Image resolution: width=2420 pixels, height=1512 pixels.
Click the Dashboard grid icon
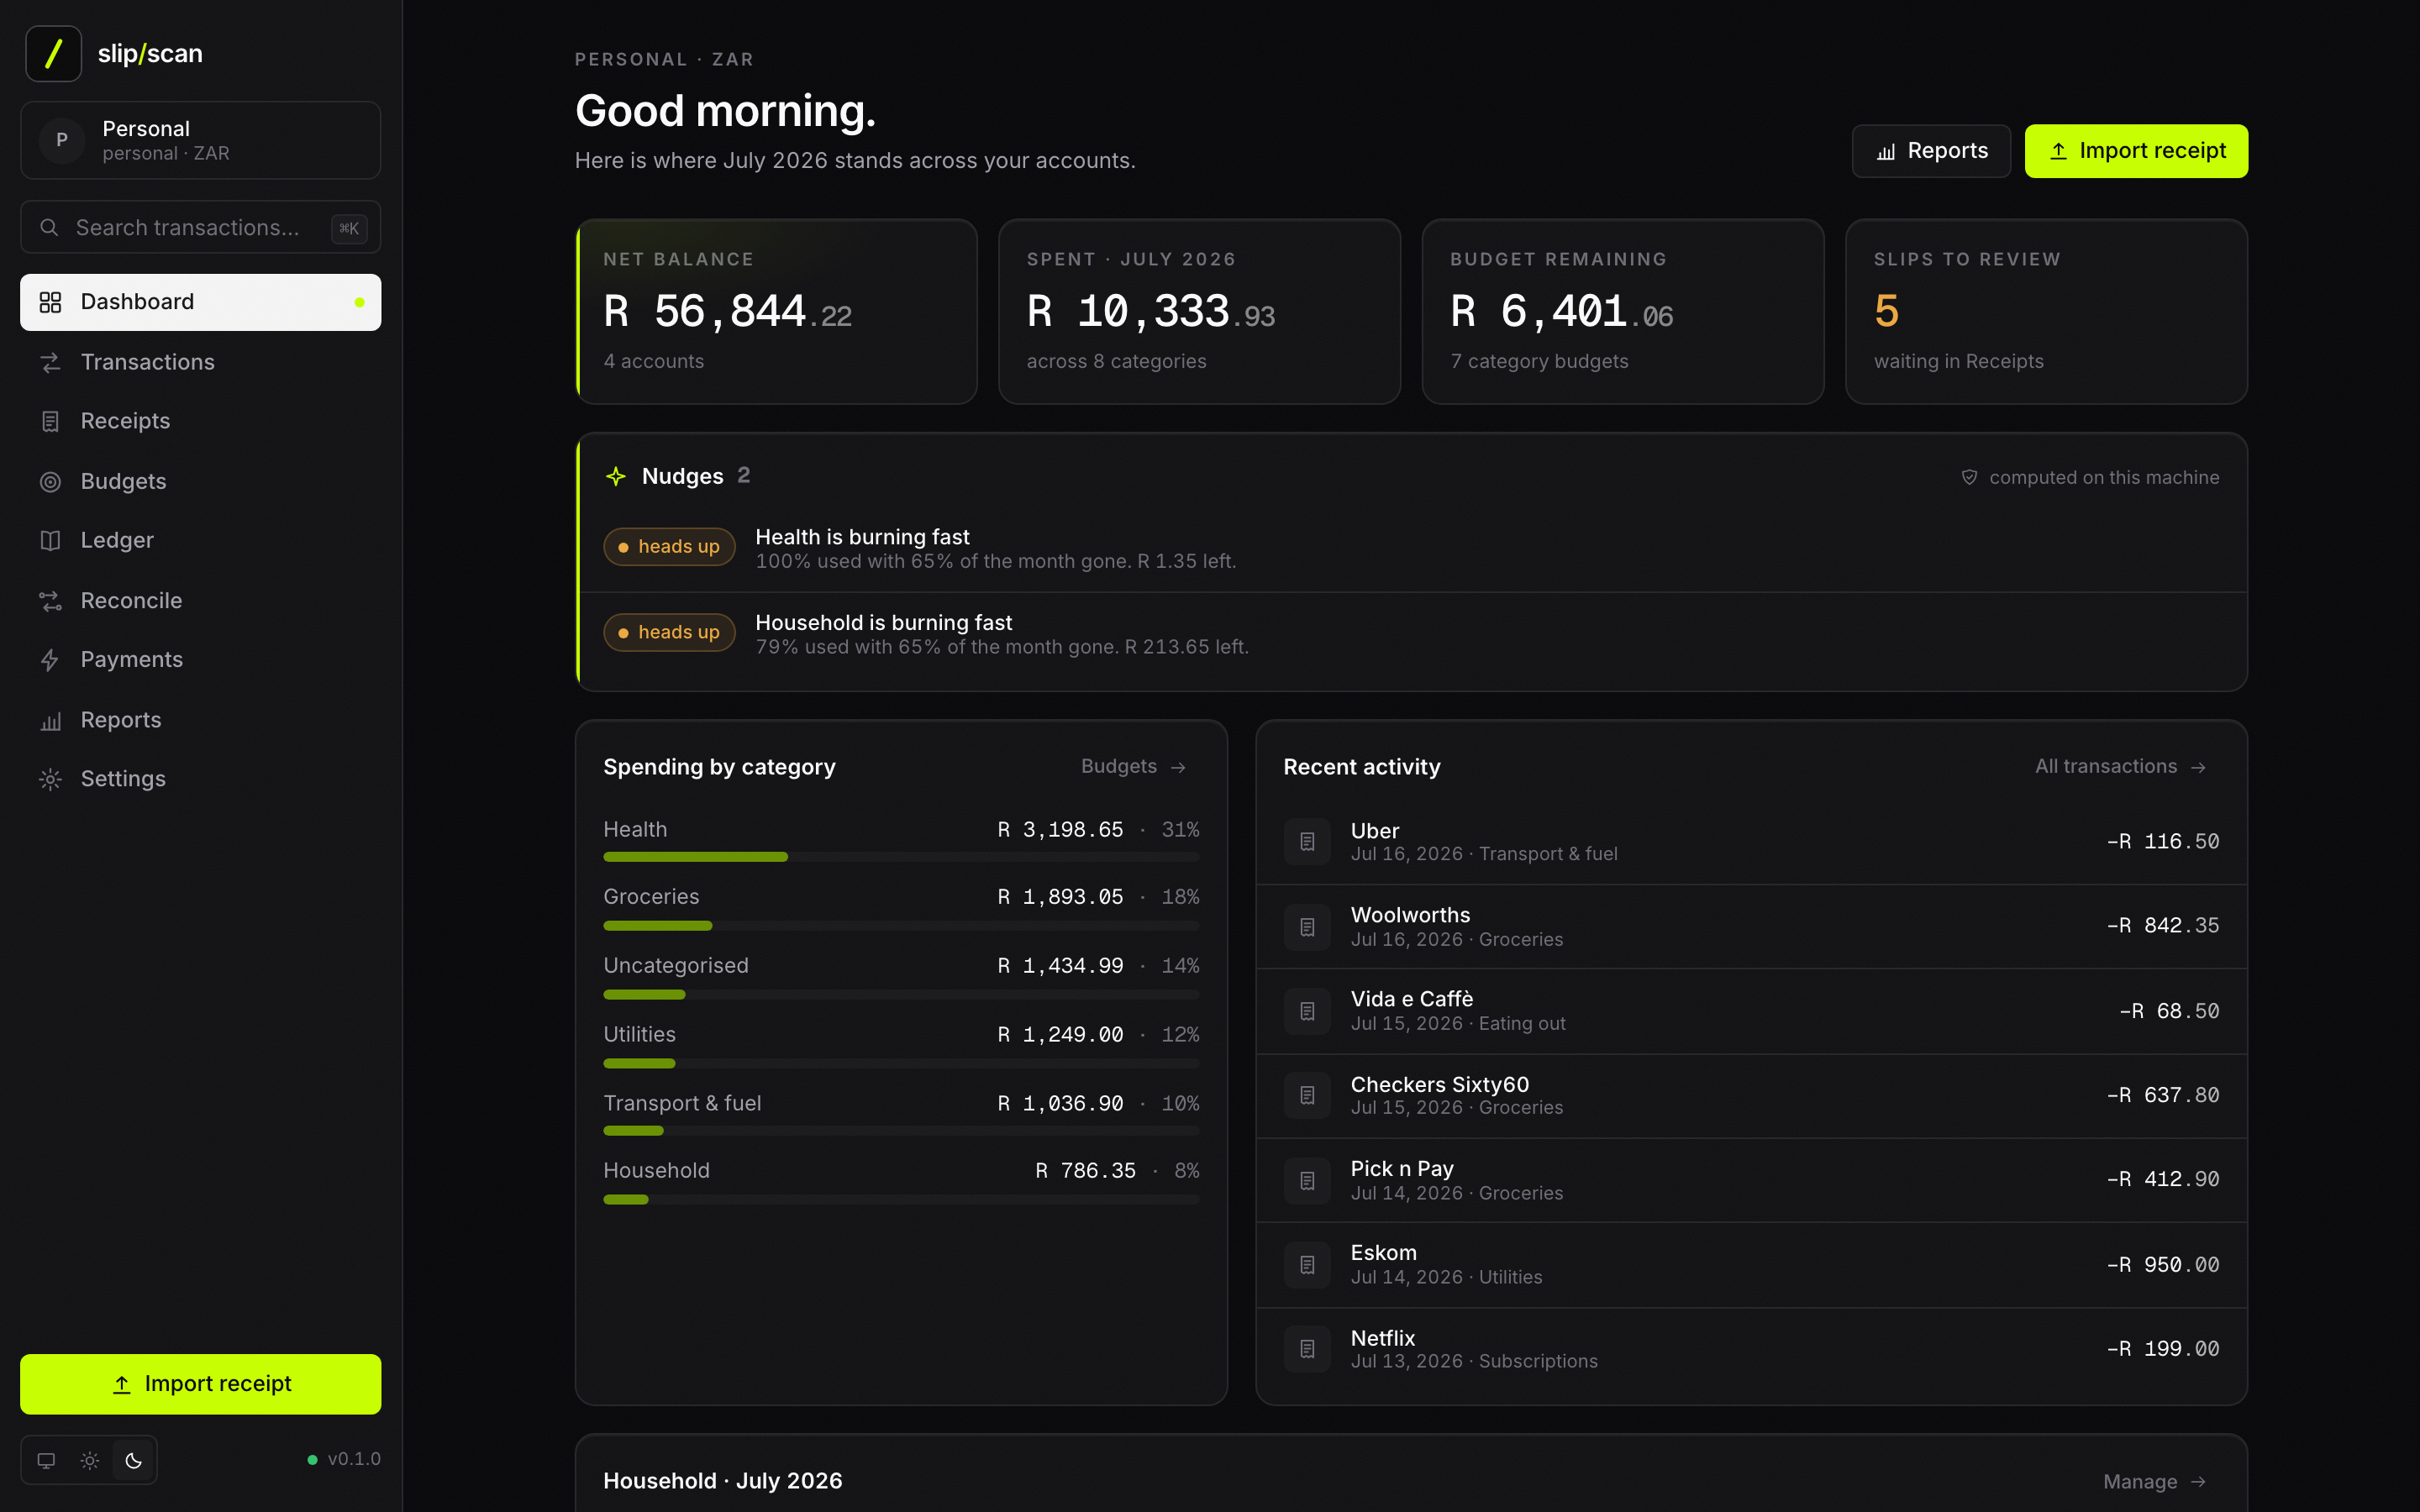tap(50, 302)
